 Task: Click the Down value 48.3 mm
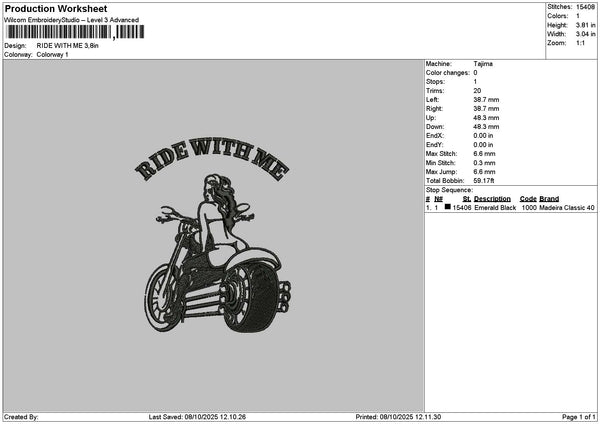click(x=486, y=127)
